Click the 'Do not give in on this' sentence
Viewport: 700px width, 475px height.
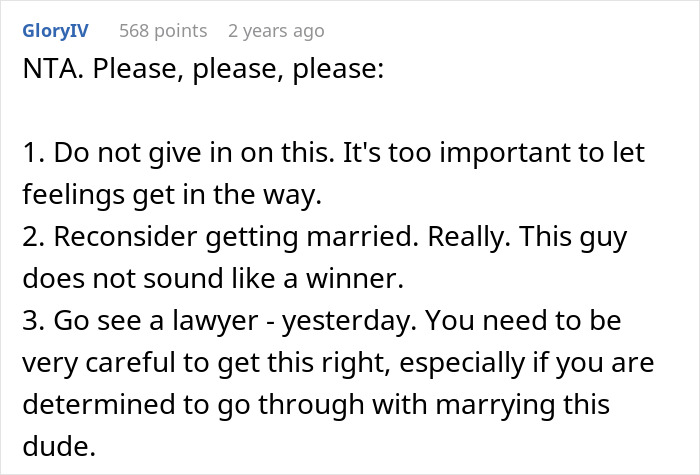pyautogui.click(x=194, y=153)
